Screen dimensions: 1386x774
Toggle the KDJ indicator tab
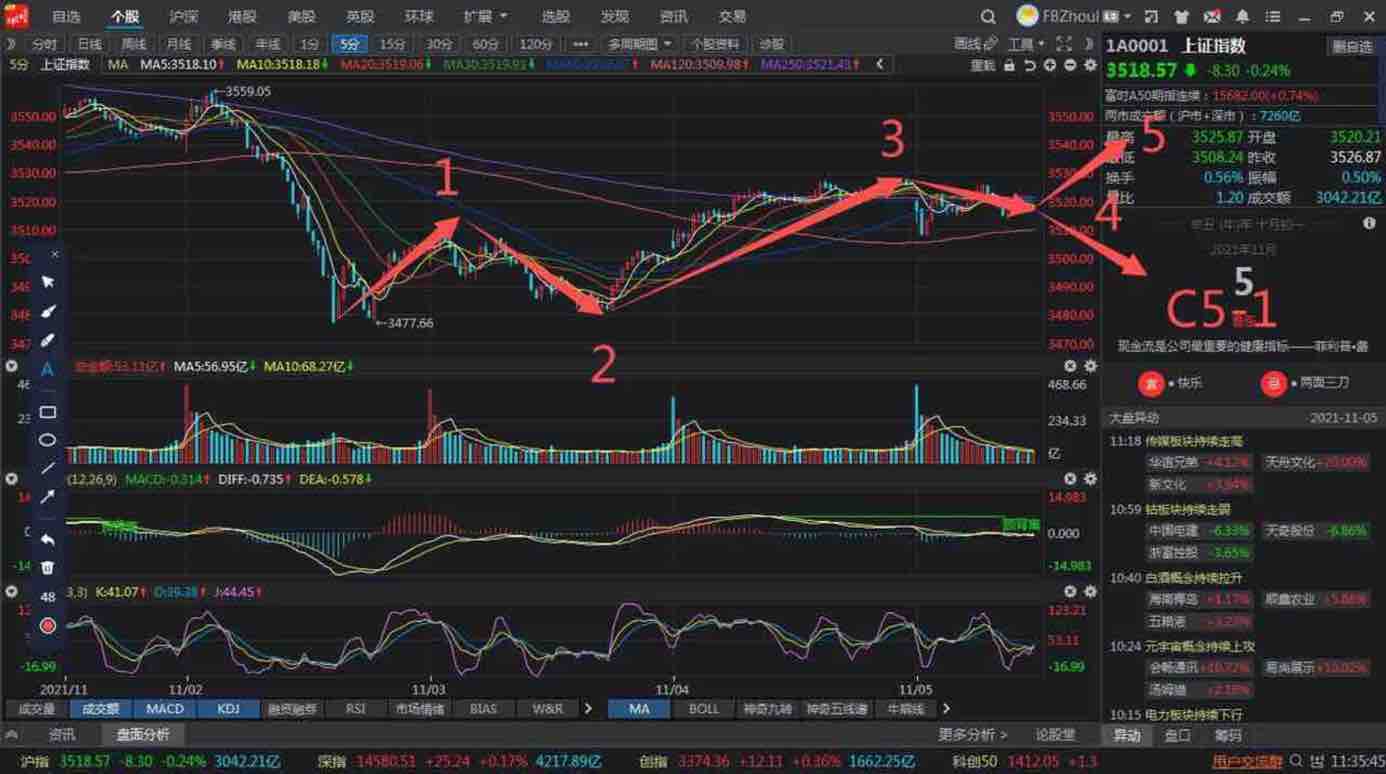click(x=228, y=708)
